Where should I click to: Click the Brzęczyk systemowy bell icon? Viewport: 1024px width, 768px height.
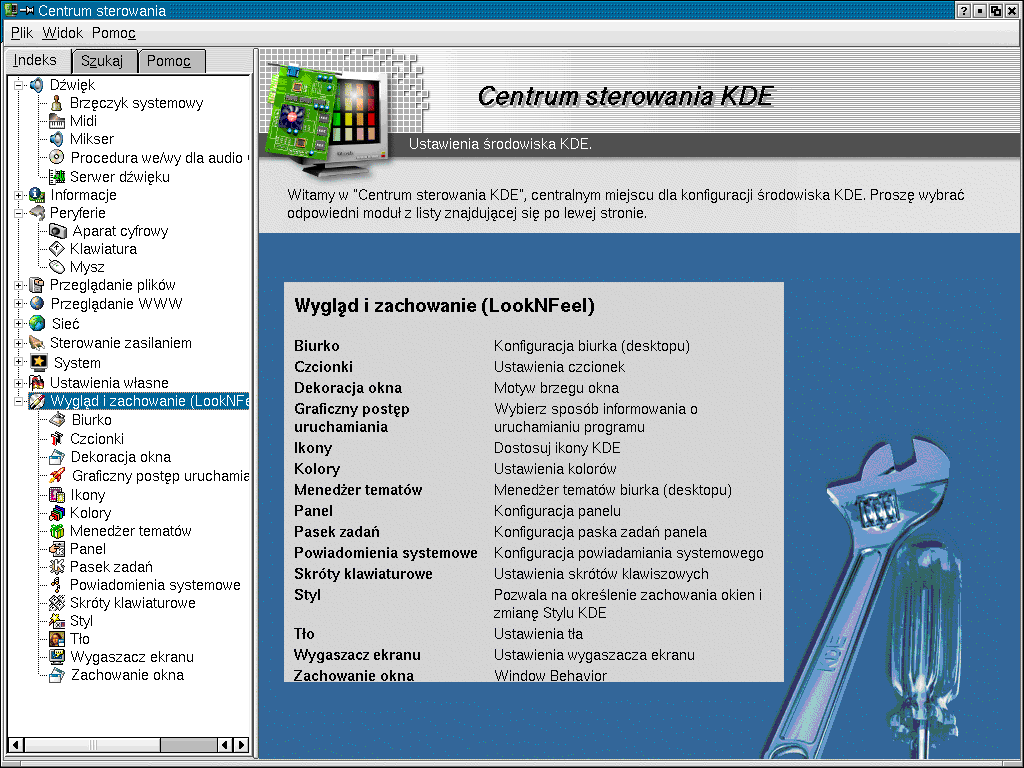coord(57,103)
